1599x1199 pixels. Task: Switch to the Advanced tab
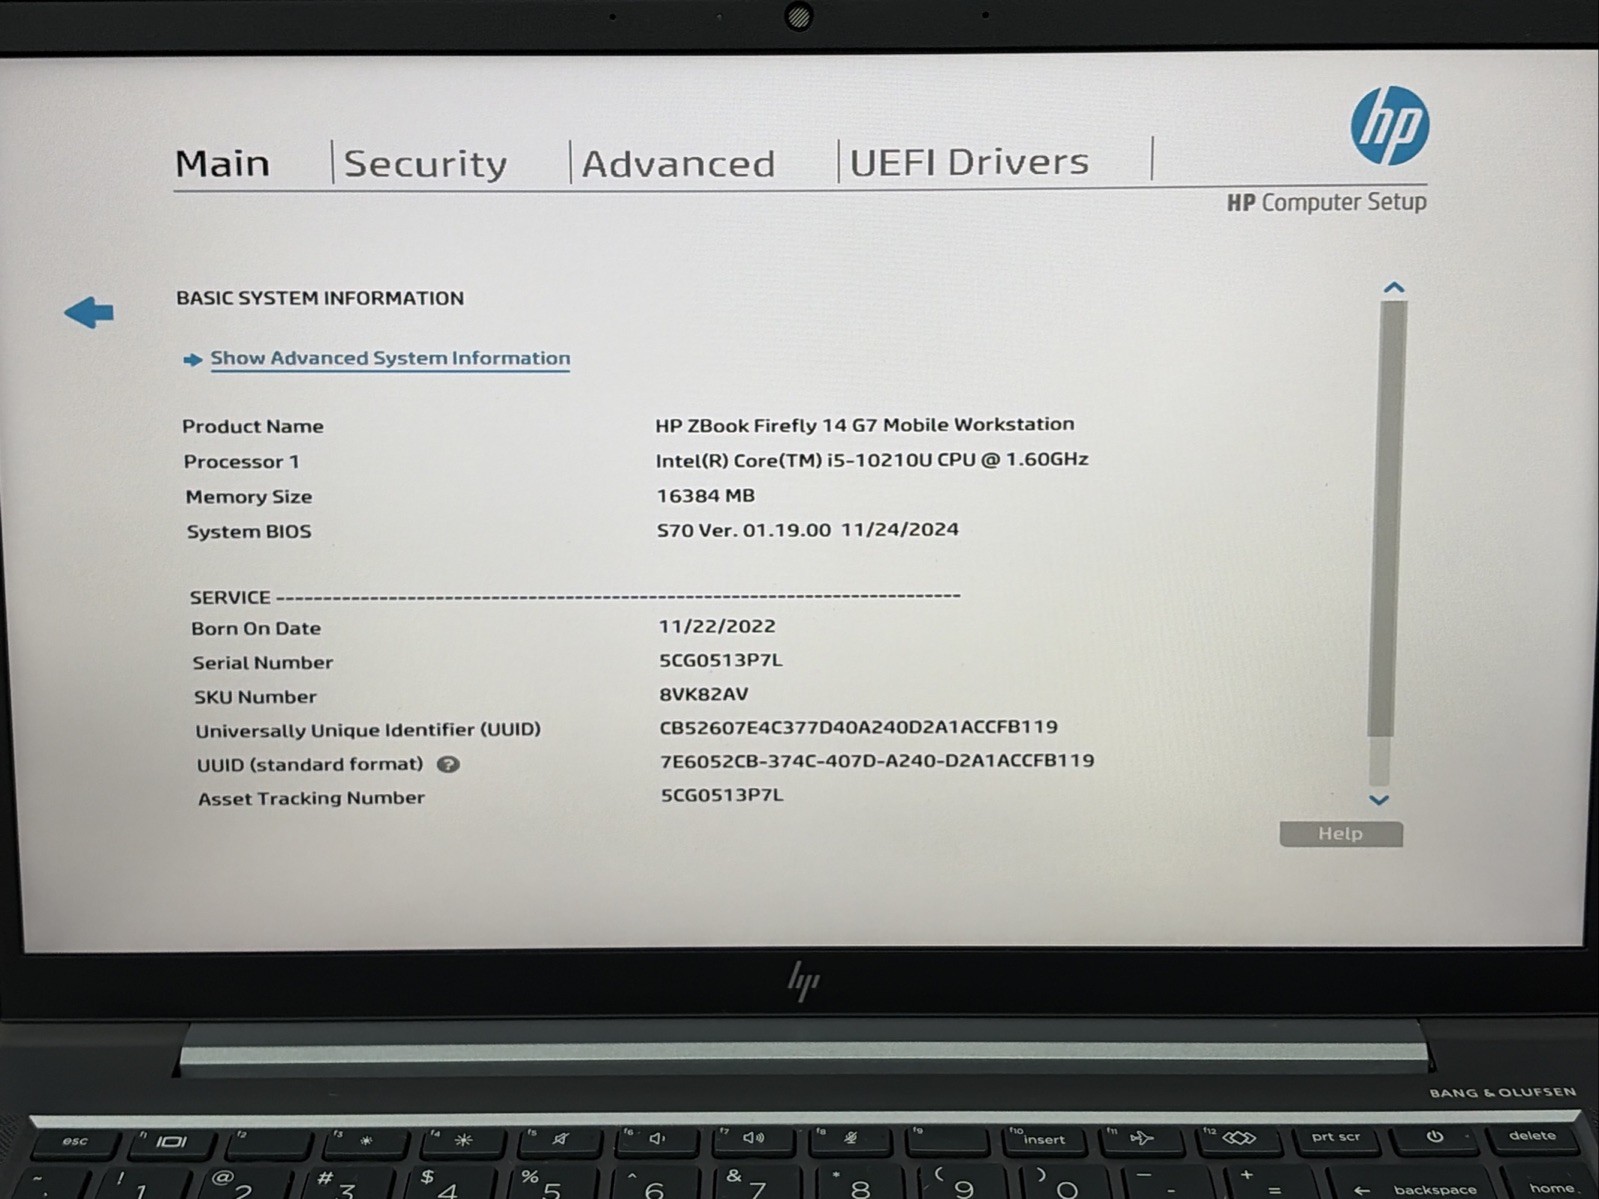(678, 164)
